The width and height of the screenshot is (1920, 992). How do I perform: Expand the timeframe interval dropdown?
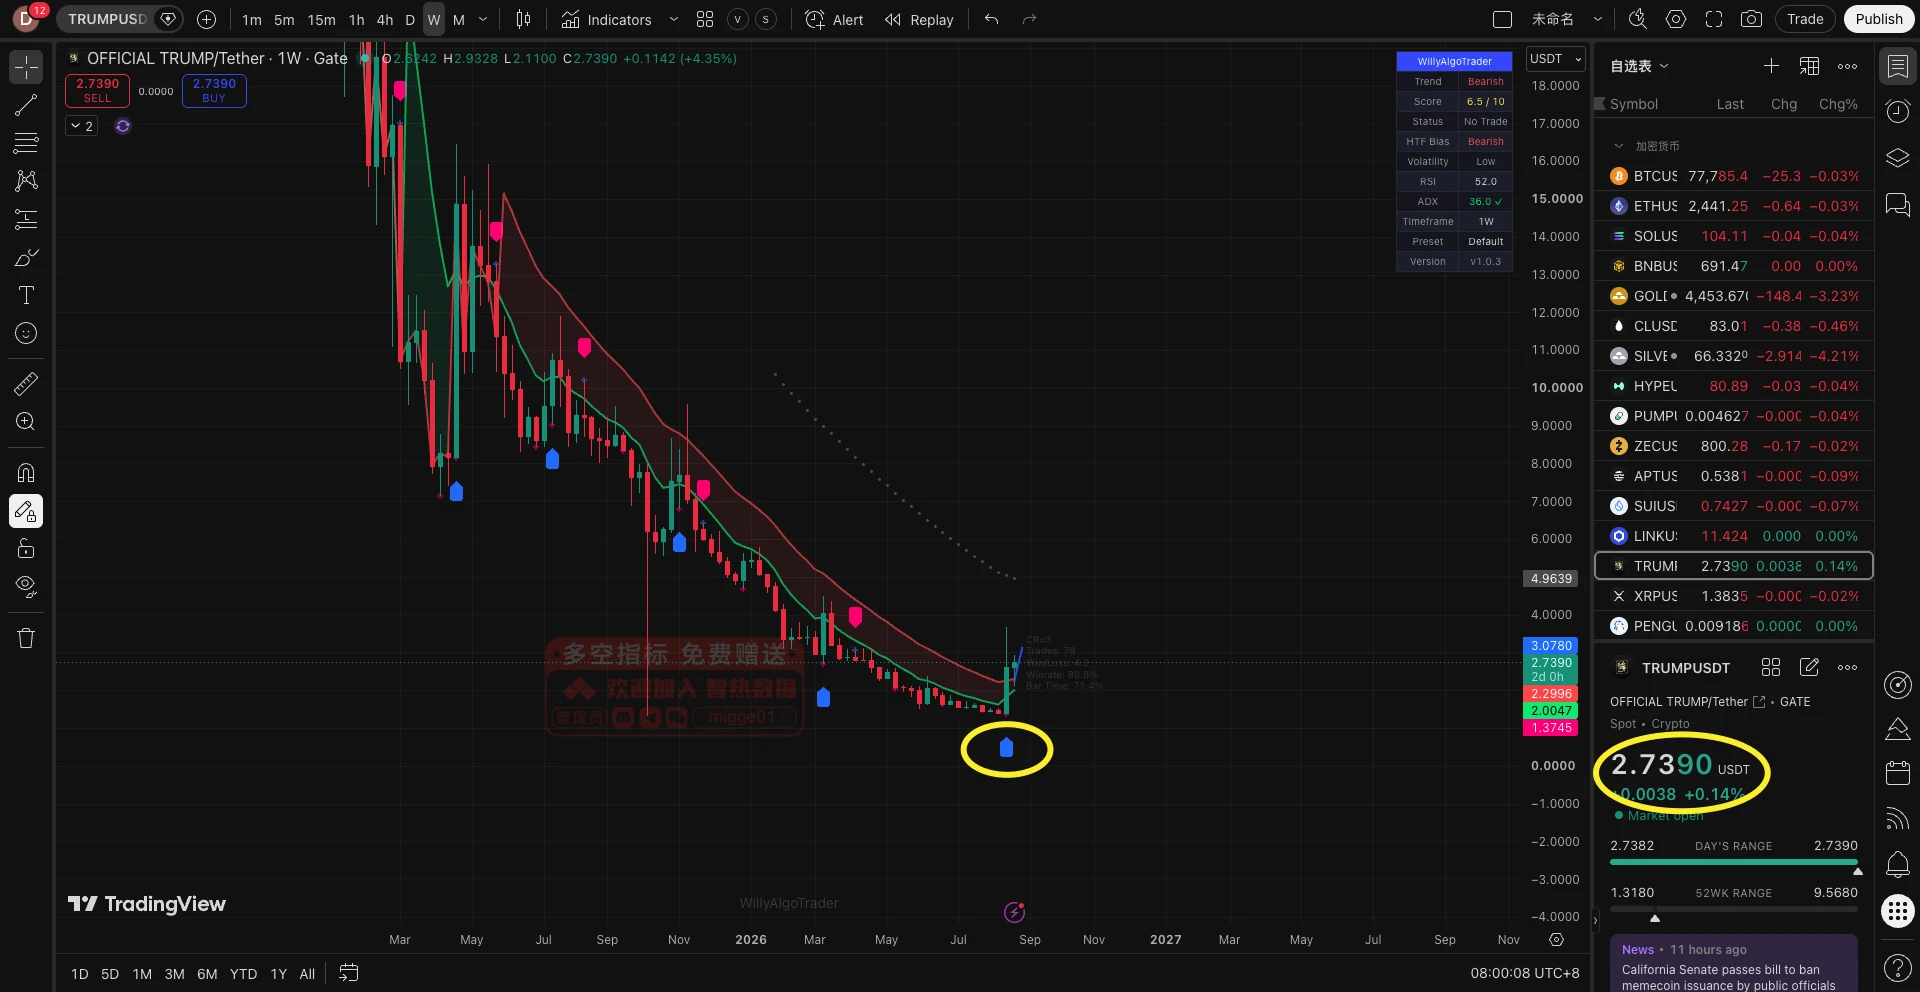(483, 19)
